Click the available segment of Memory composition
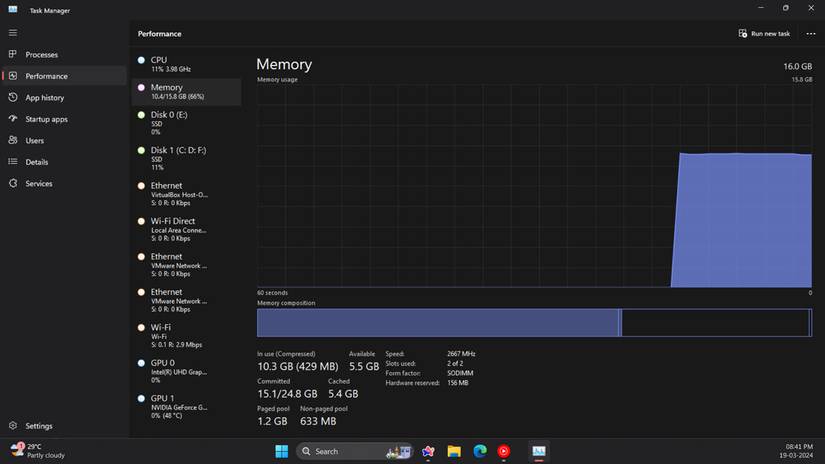The width and height of the screenshot is (825, 464). point(715,322)
